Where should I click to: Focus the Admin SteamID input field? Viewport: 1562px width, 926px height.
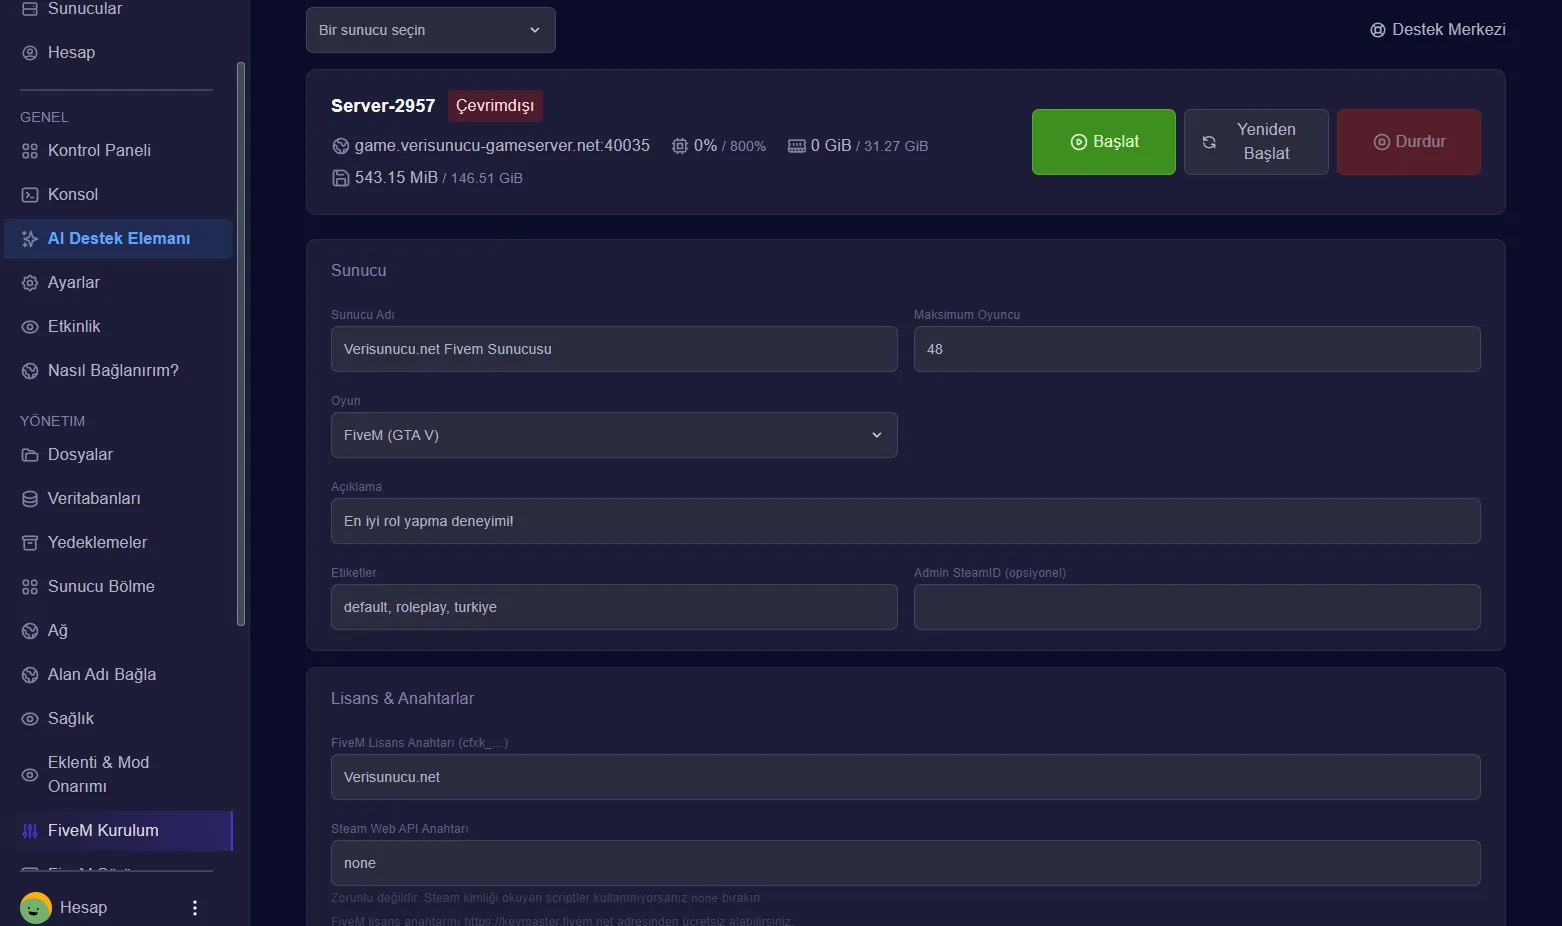[x=1197, y=607]
